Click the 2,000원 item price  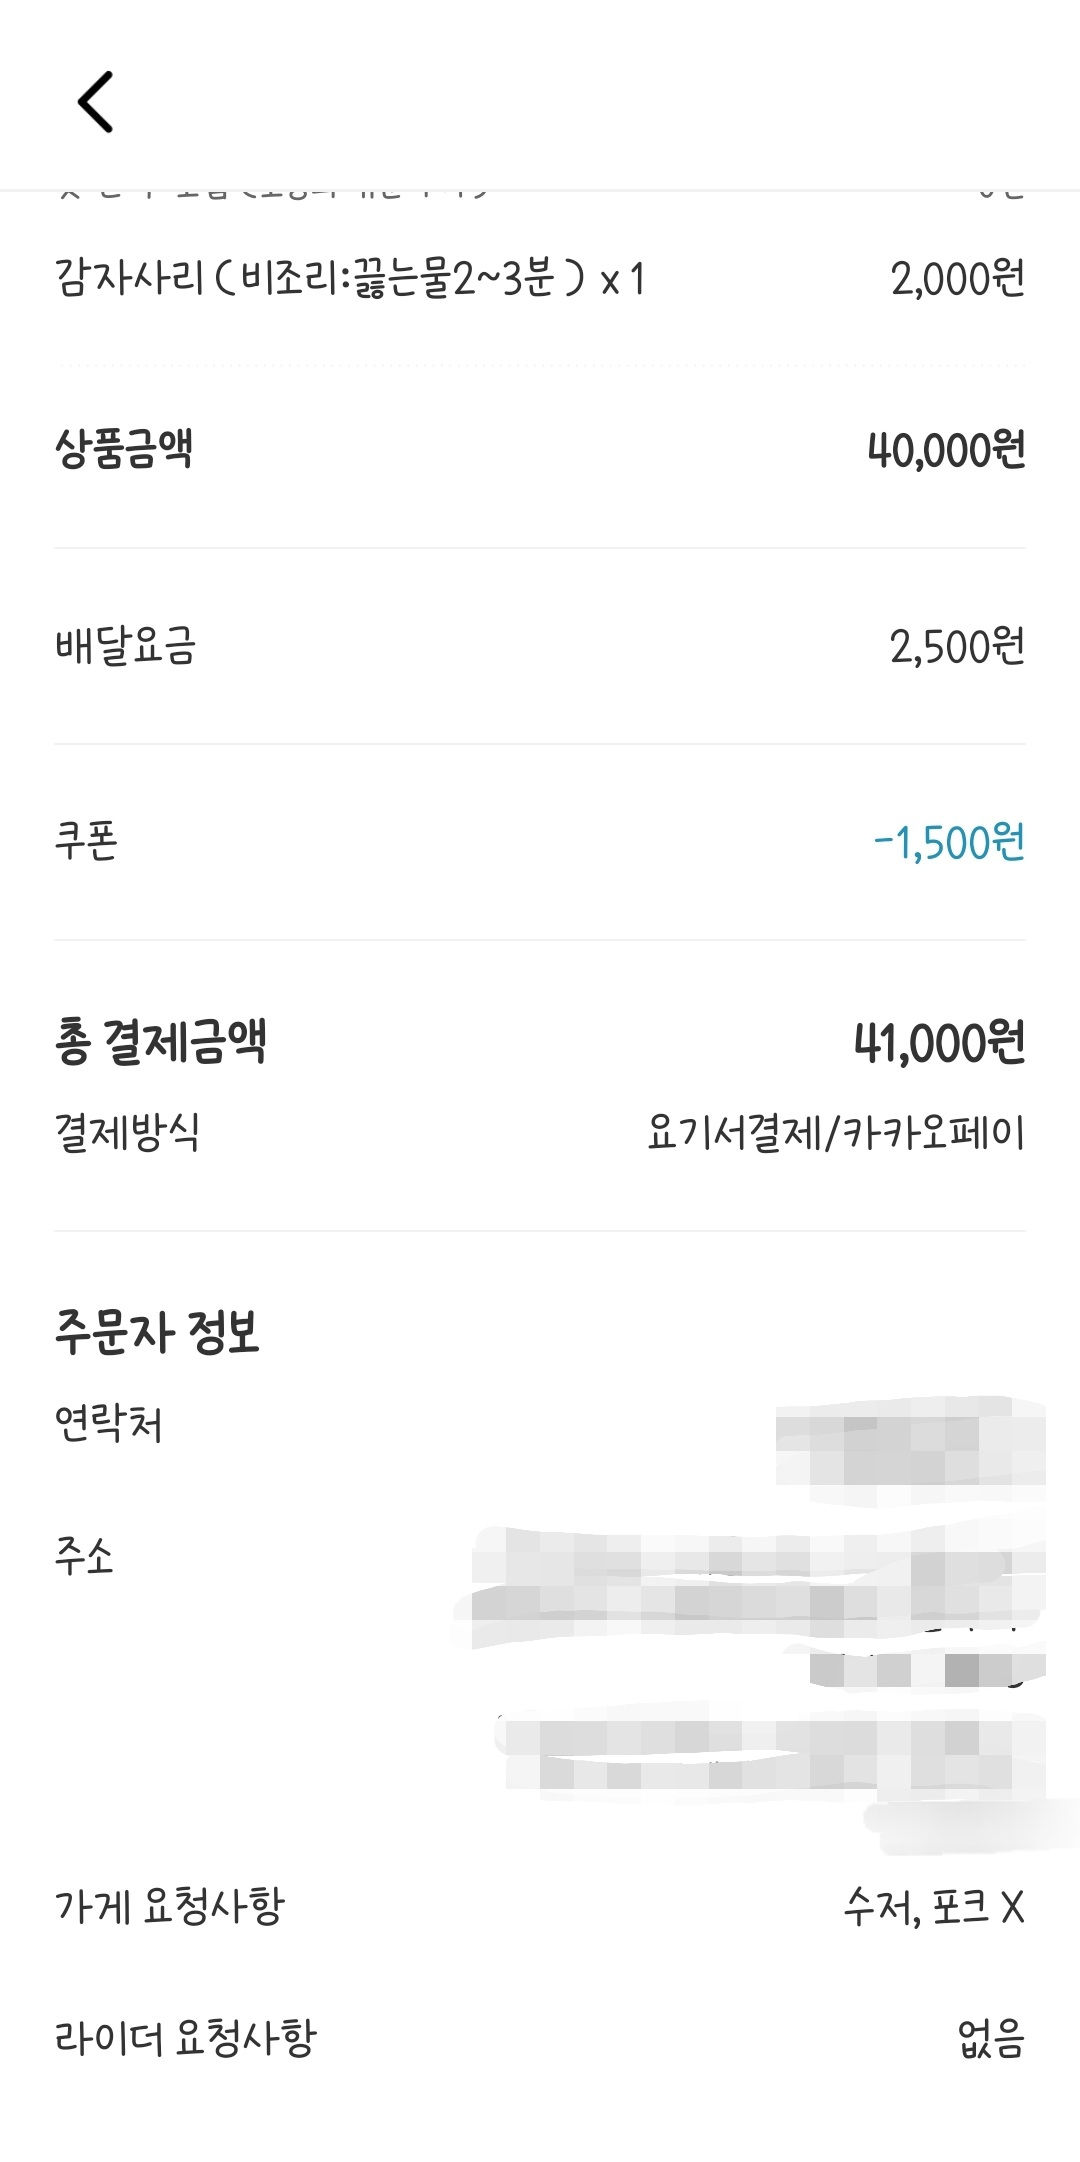[x=957, y=278]
